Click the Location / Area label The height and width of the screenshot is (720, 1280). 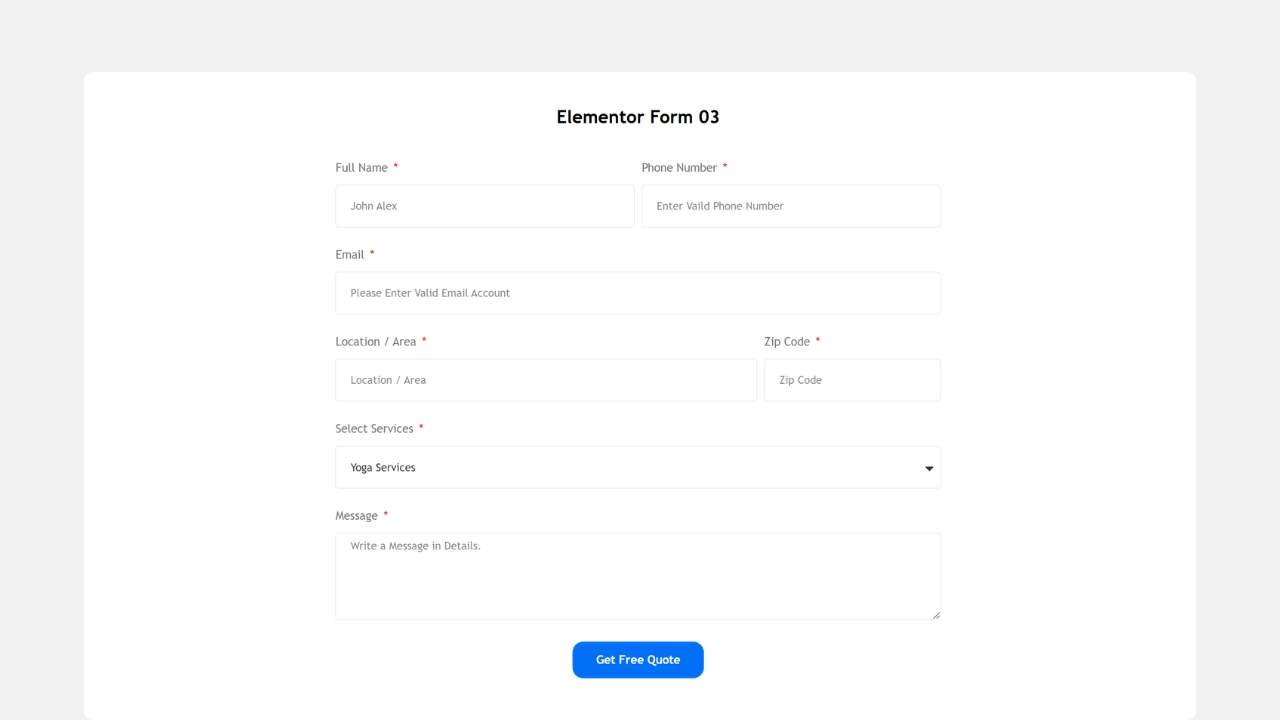tap(375, 342)
